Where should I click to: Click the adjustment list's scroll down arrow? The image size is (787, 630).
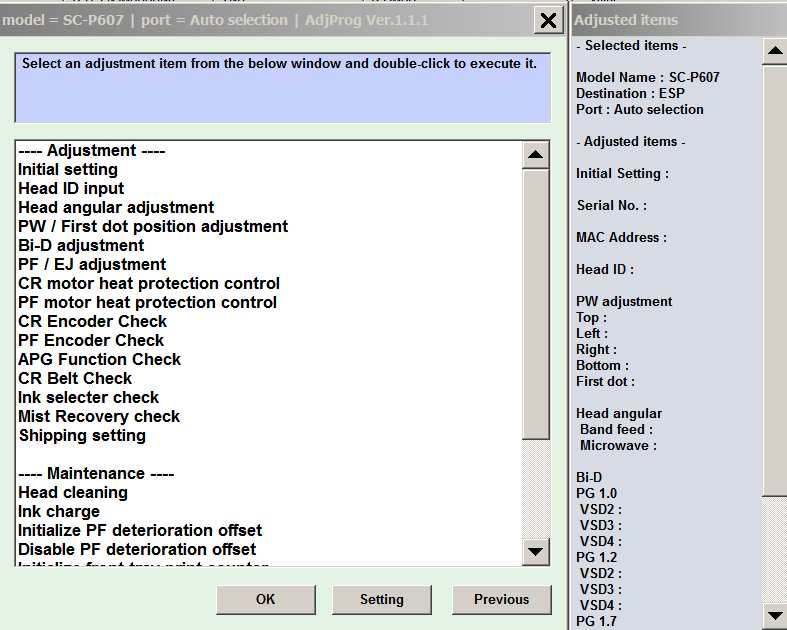pyautogui.click(x=536, y=552)
